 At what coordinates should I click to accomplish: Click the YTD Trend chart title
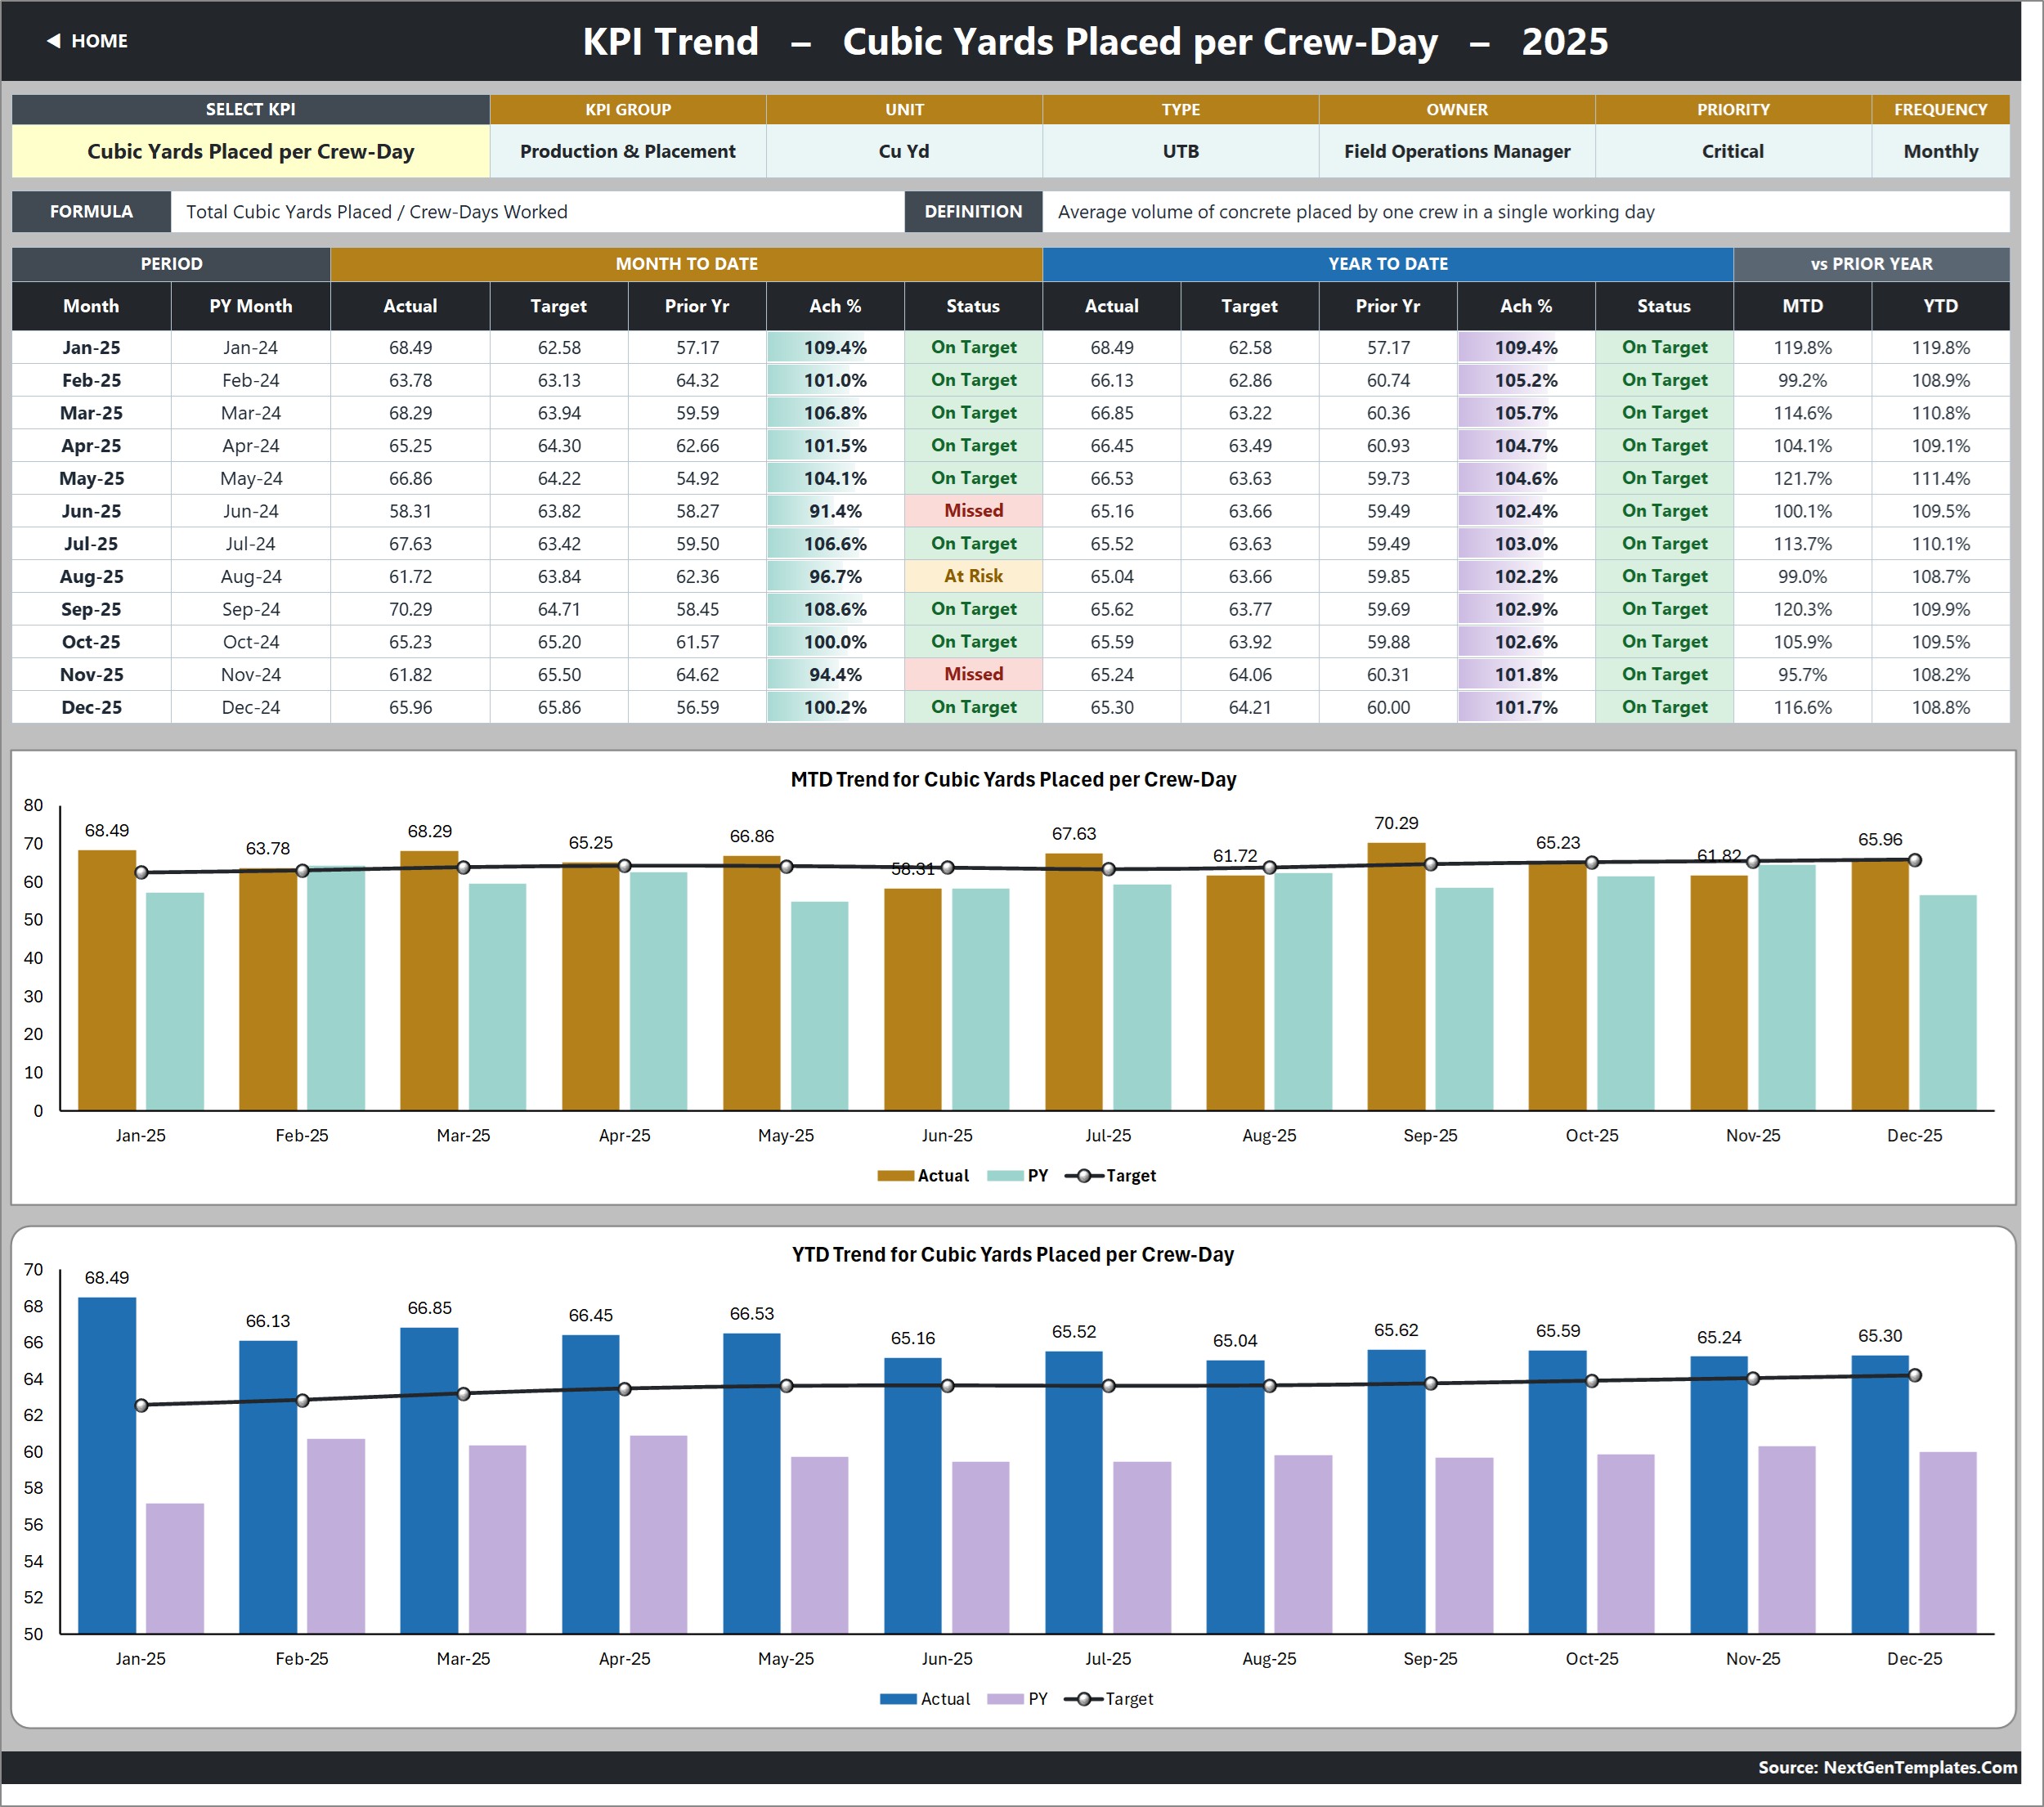click(1013, 1254)
